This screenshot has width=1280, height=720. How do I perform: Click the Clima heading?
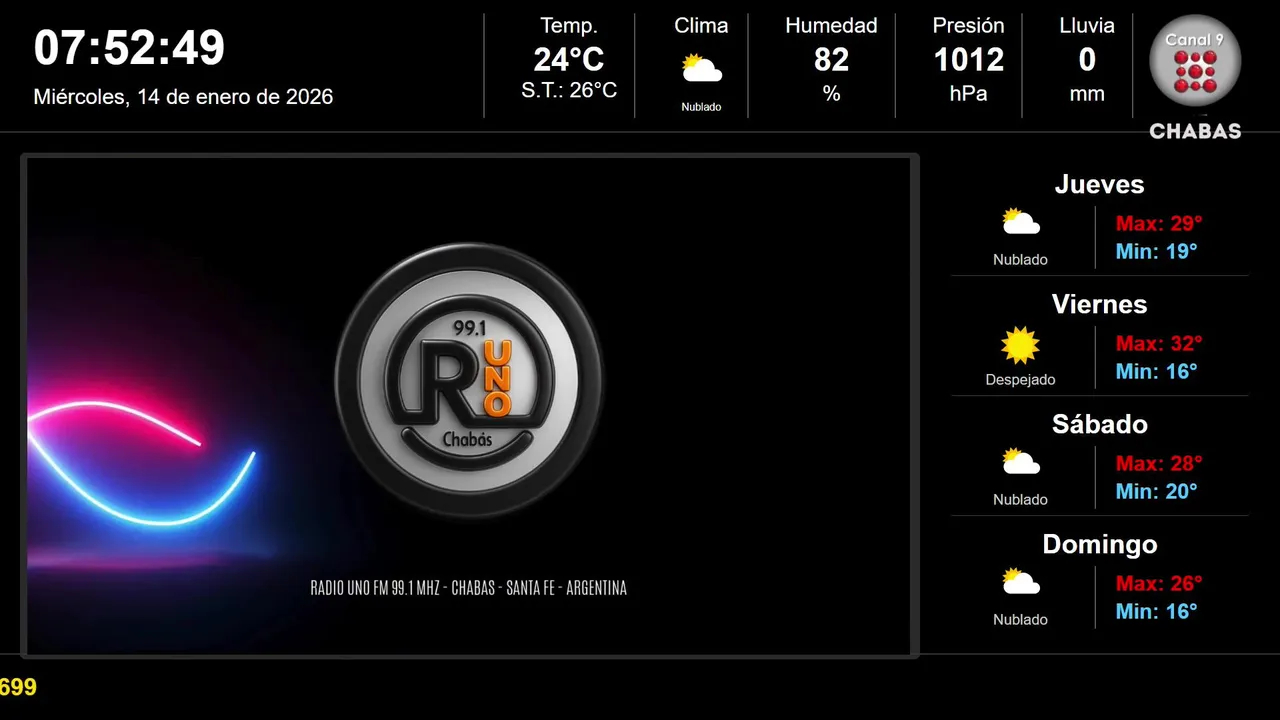701,26
